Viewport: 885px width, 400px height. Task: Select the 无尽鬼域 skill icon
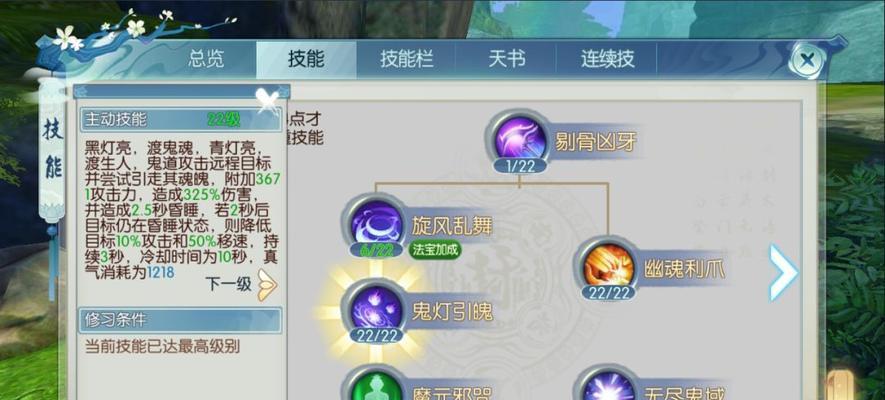[x=607, y=387]
